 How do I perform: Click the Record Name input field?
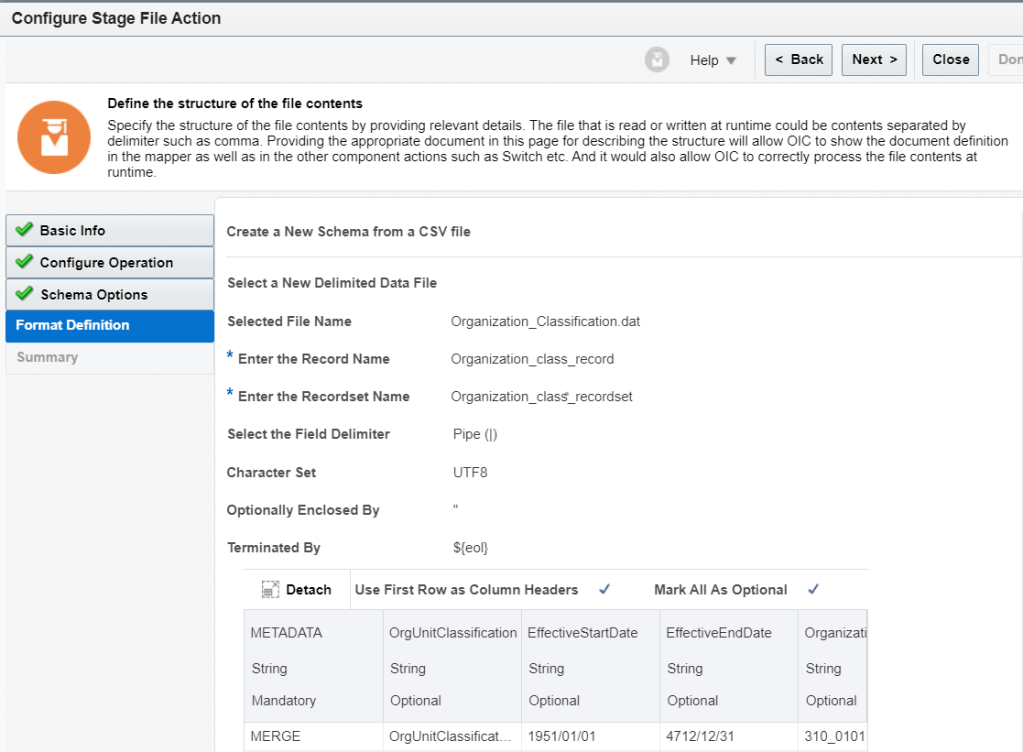click(532, 359)
